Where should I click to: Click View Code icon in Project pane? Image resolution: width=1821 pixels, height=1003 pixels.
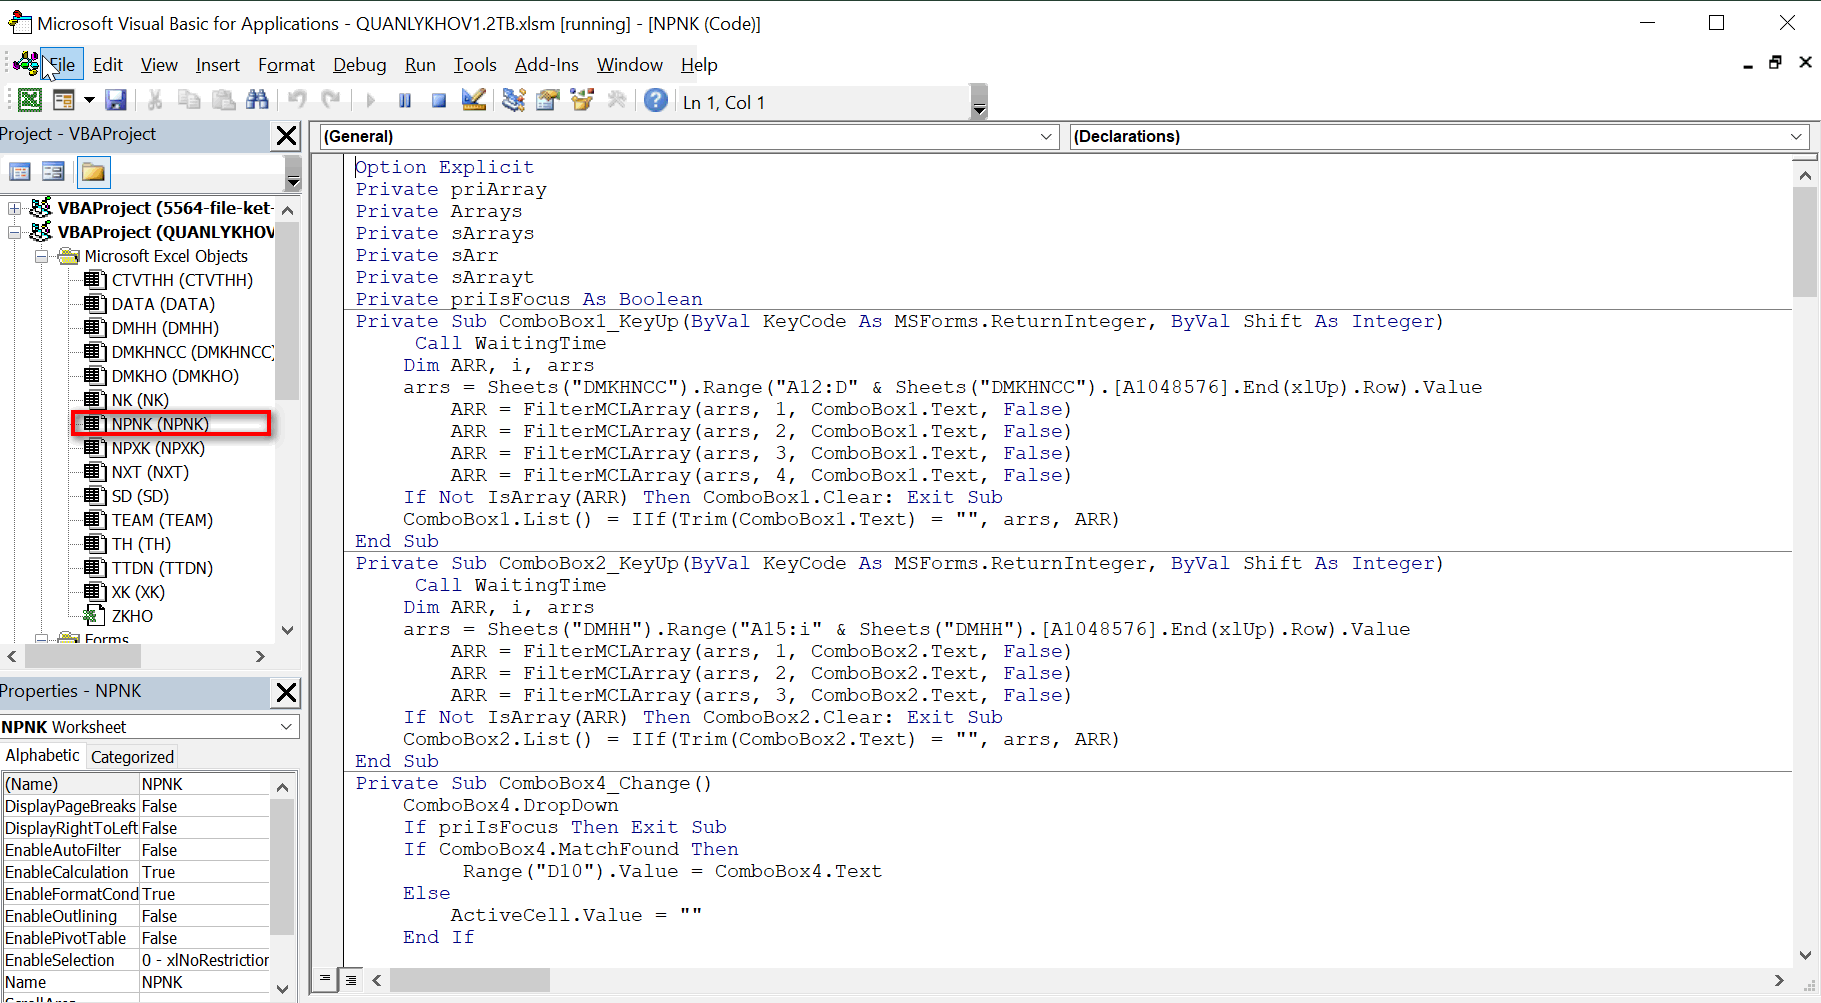(x=19, y=172)
